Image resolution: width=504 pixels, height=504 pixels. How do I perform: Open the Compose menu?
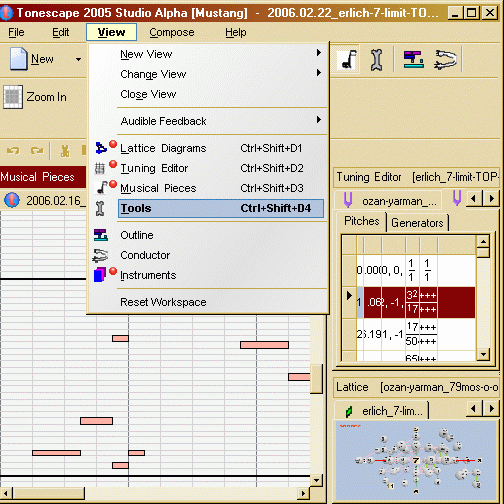pos(171,32)
